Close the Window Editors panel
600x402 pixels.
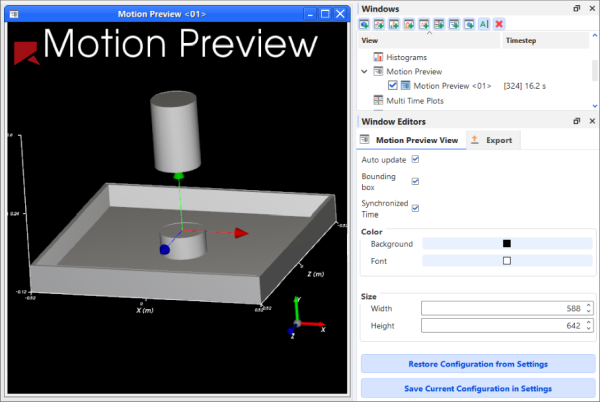point(592,121)
